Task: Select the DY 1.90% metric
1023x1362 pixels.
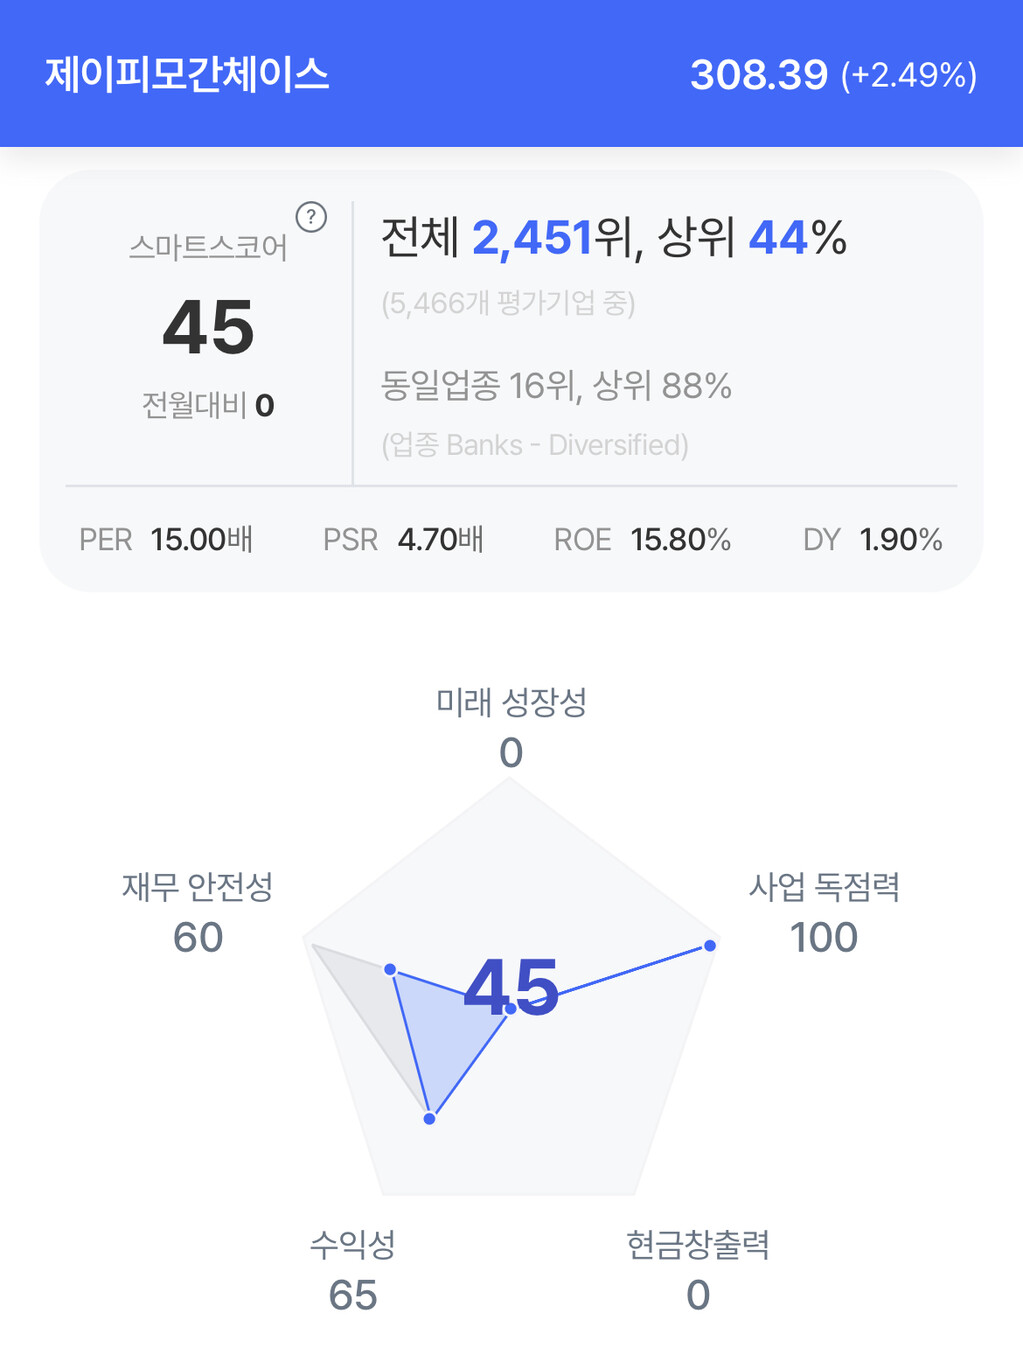Action: (872, 540)
